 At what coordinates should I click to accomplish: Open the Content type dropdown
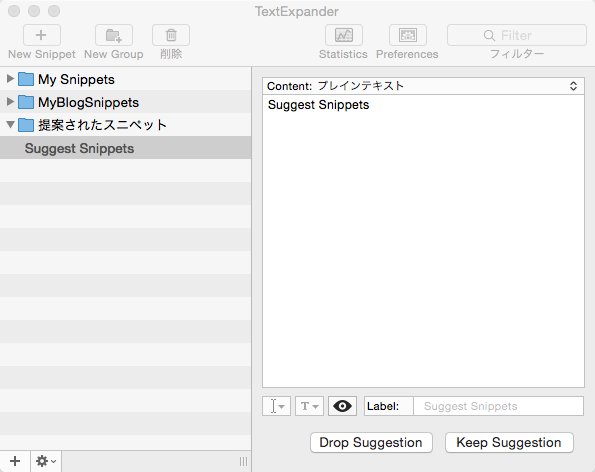[x=423, y=86]
